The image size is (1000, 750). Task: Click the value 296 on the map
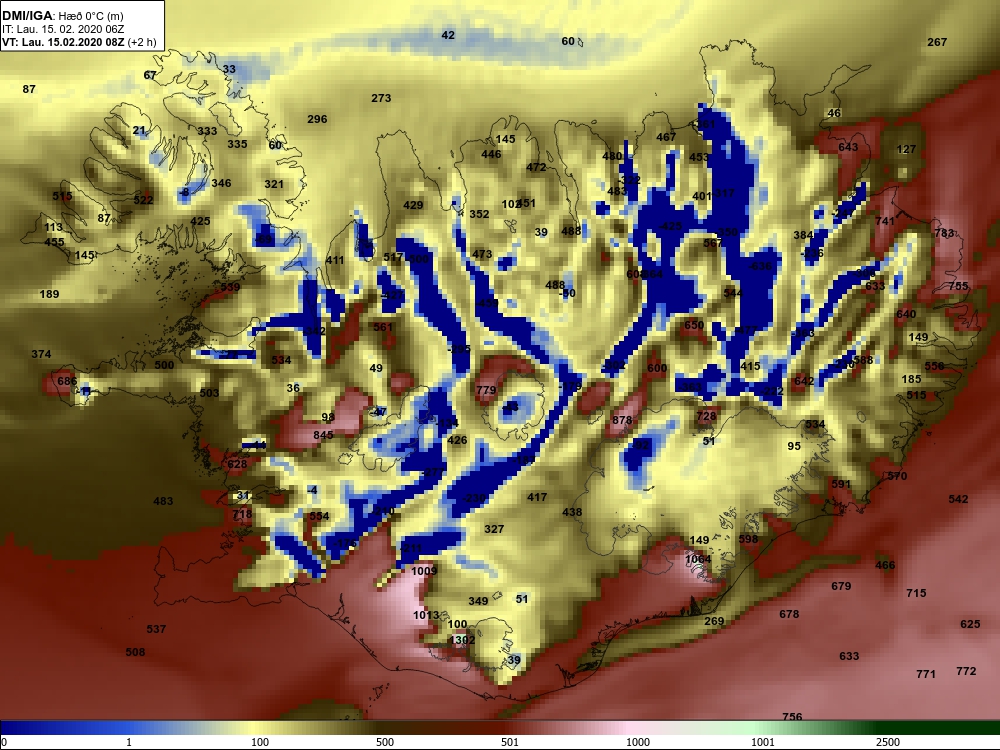(x=317, y=119)
